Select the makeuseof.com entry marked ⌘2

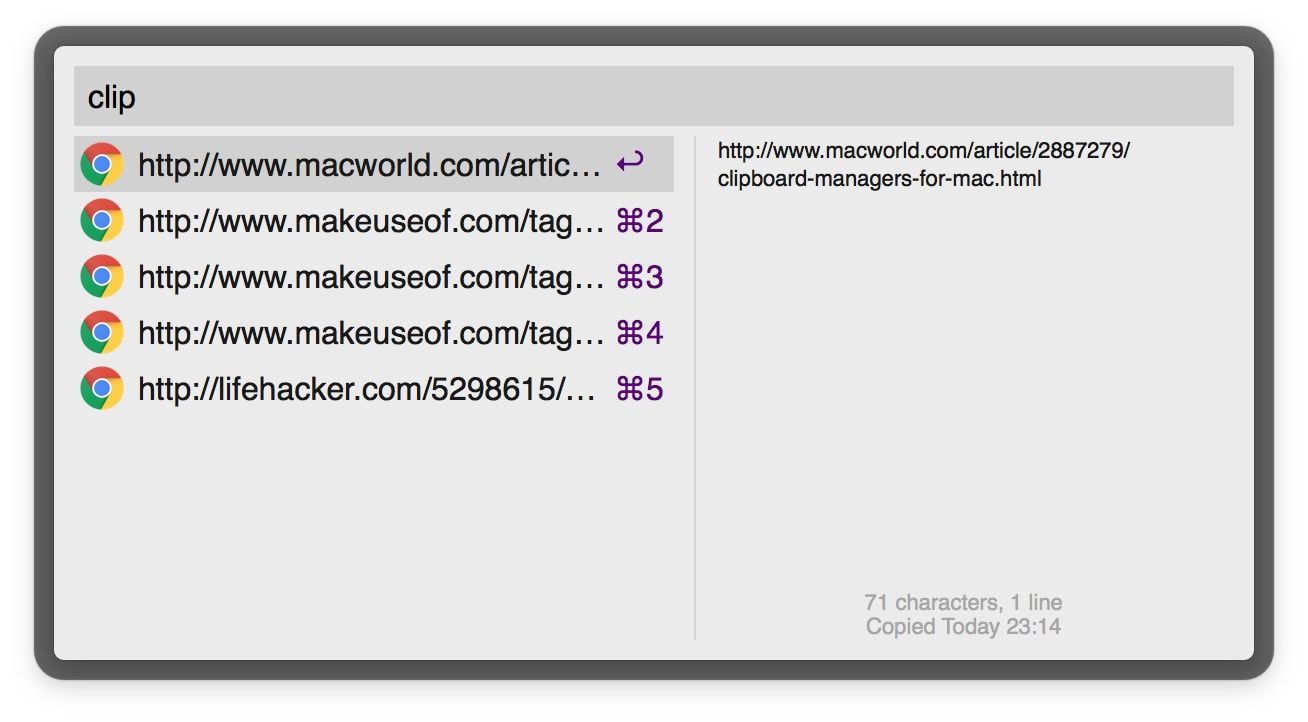[x=374, y=220]
